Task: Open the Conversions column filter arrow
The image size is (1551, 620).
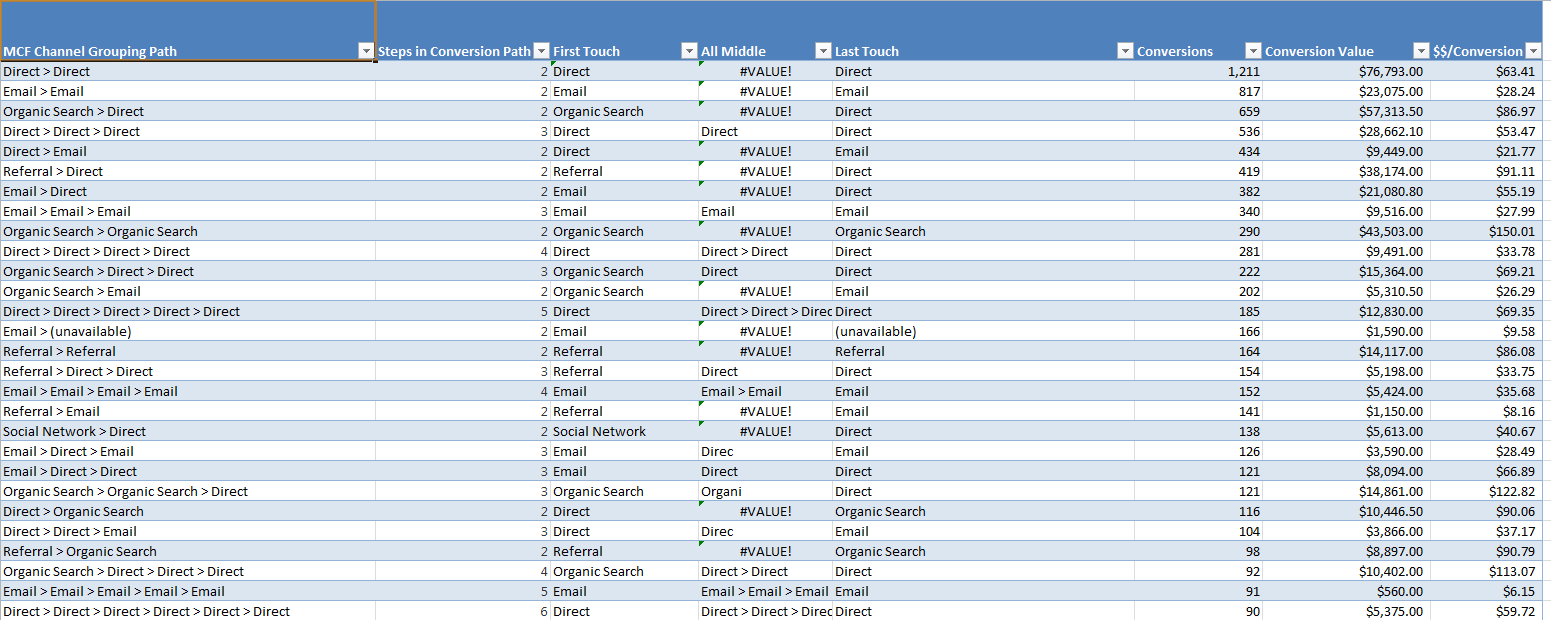Action: 1253,51
